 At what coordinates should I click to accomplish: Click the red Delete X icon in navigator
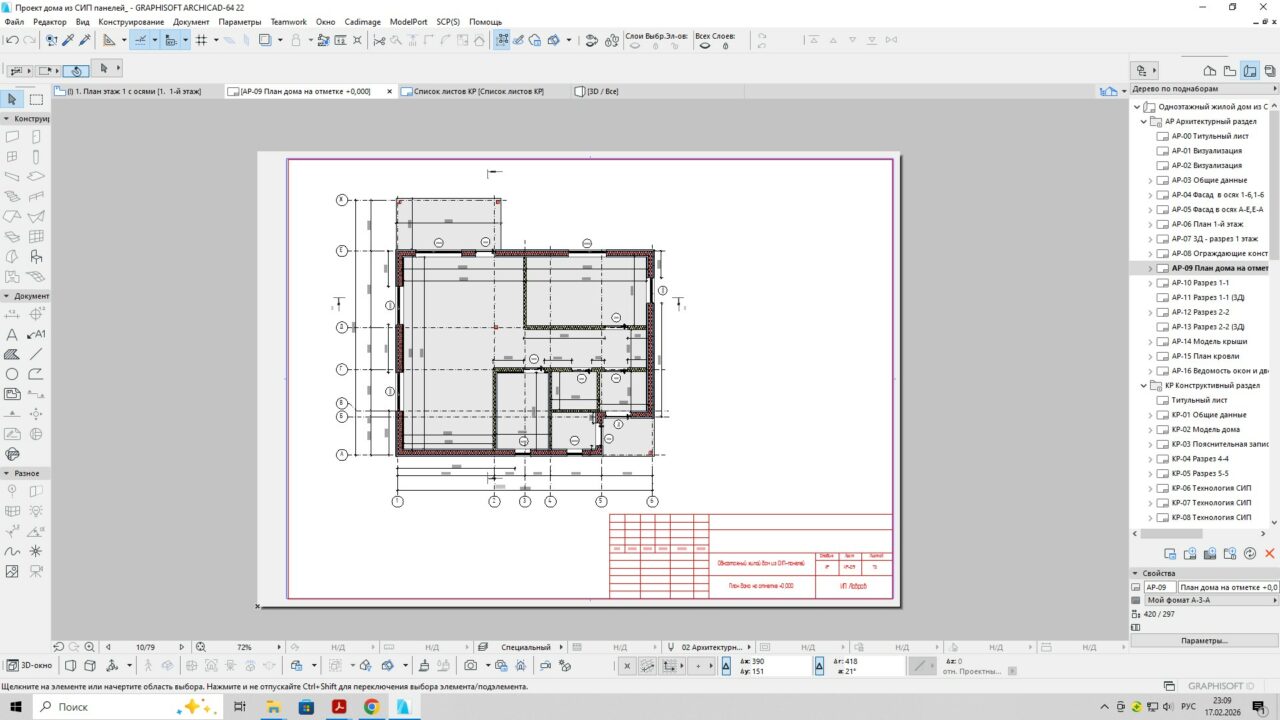click(x=1270, y=553)
